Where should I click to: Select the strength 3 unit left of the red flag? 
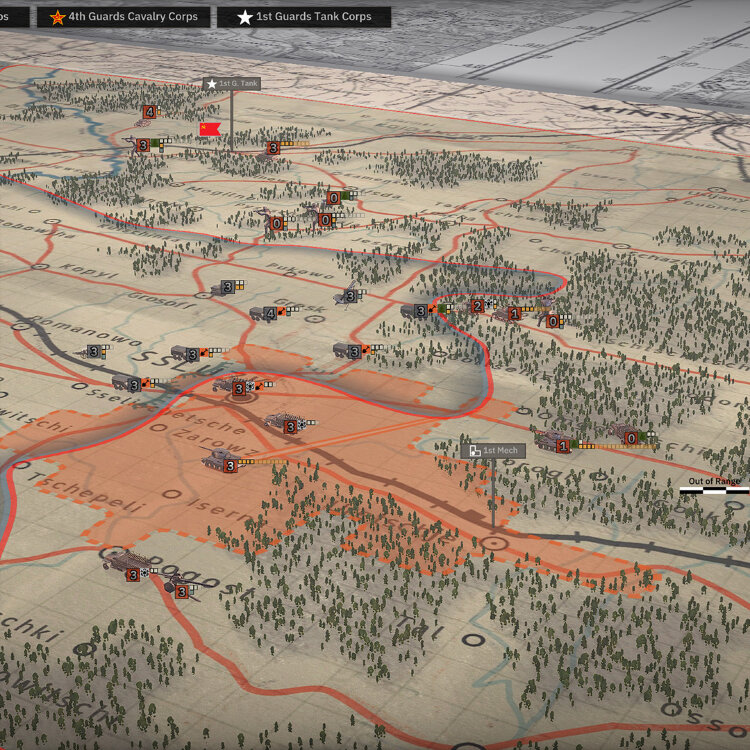[144, 146]
